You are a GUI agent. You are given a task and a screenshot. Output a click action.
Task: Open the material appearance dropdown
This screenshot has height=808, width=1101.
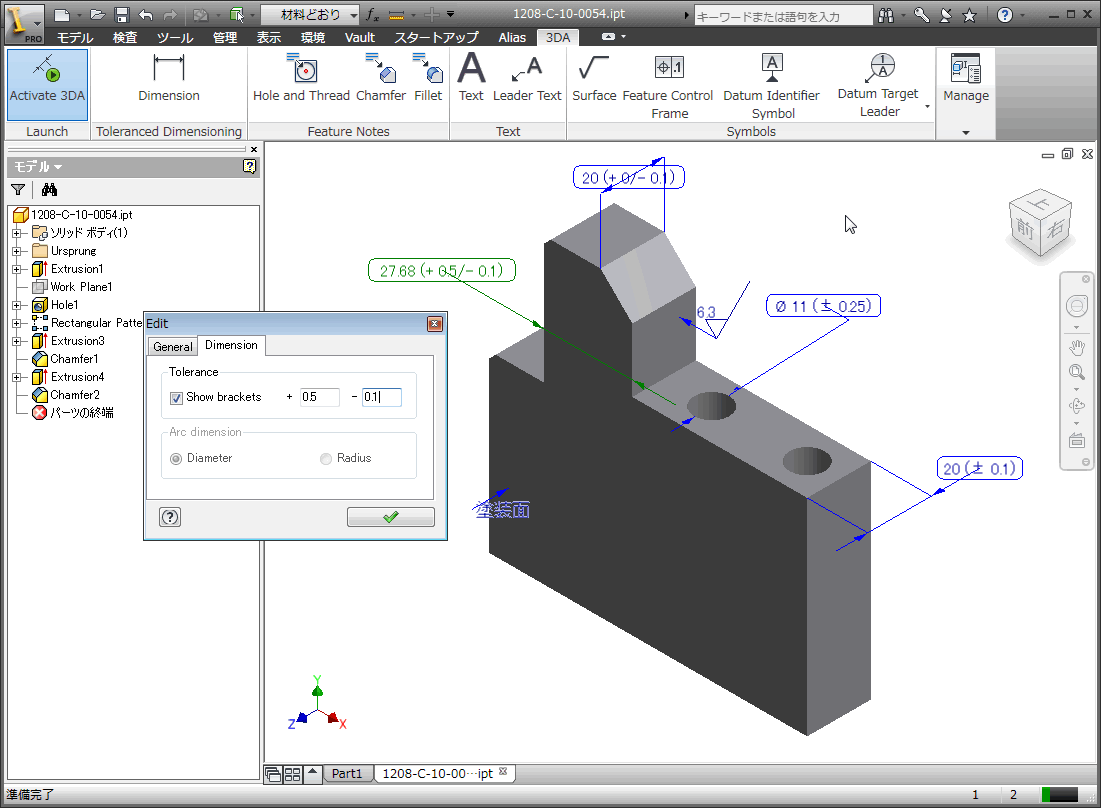pyautogui.click(x=354, y=14)
